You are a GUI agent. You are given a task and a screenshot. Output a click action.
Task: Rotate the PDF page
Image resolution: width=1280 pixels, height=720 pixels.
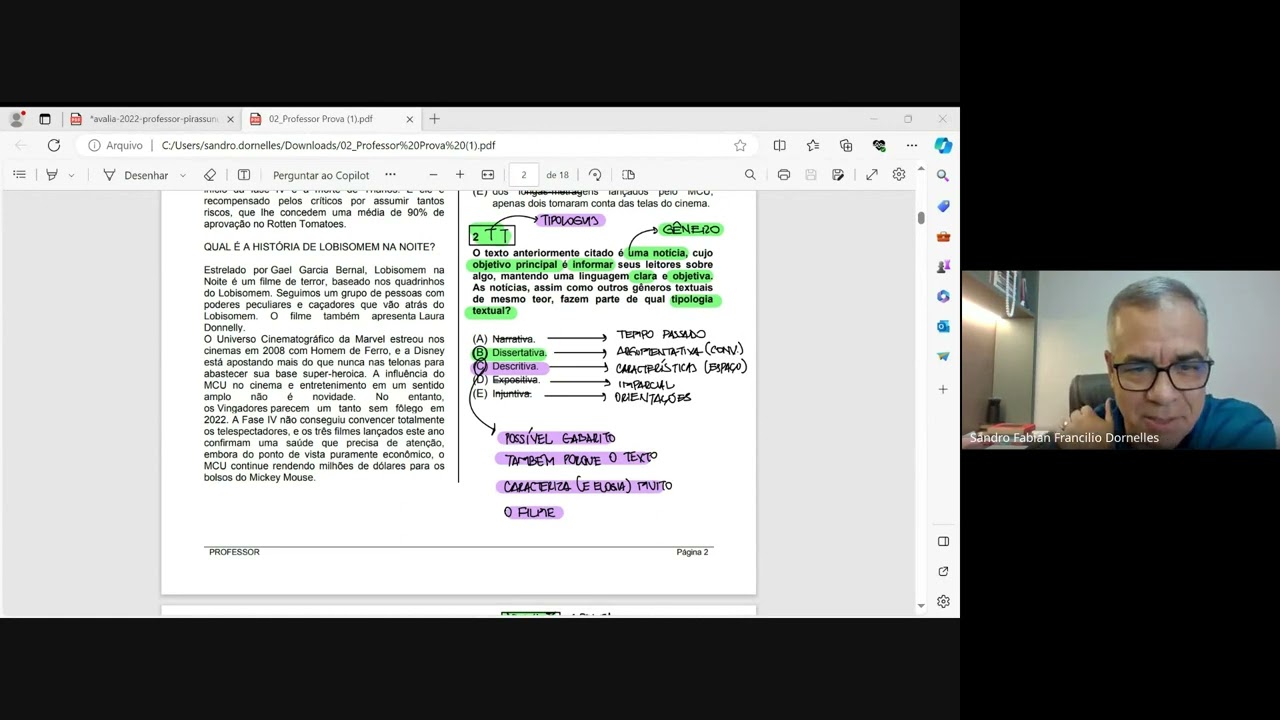click(595, 175)
